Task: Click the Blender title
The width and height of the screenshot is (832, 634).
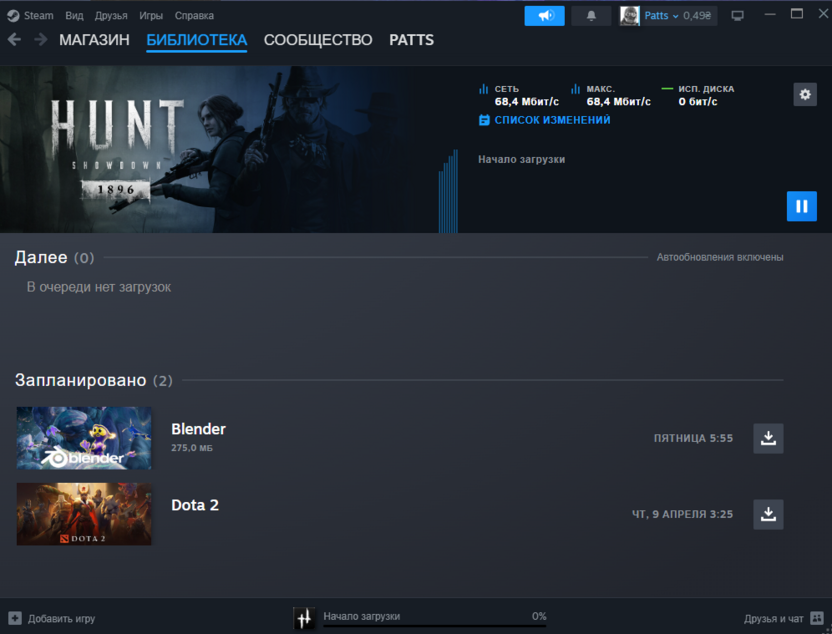Action: [x=198, y=429]
